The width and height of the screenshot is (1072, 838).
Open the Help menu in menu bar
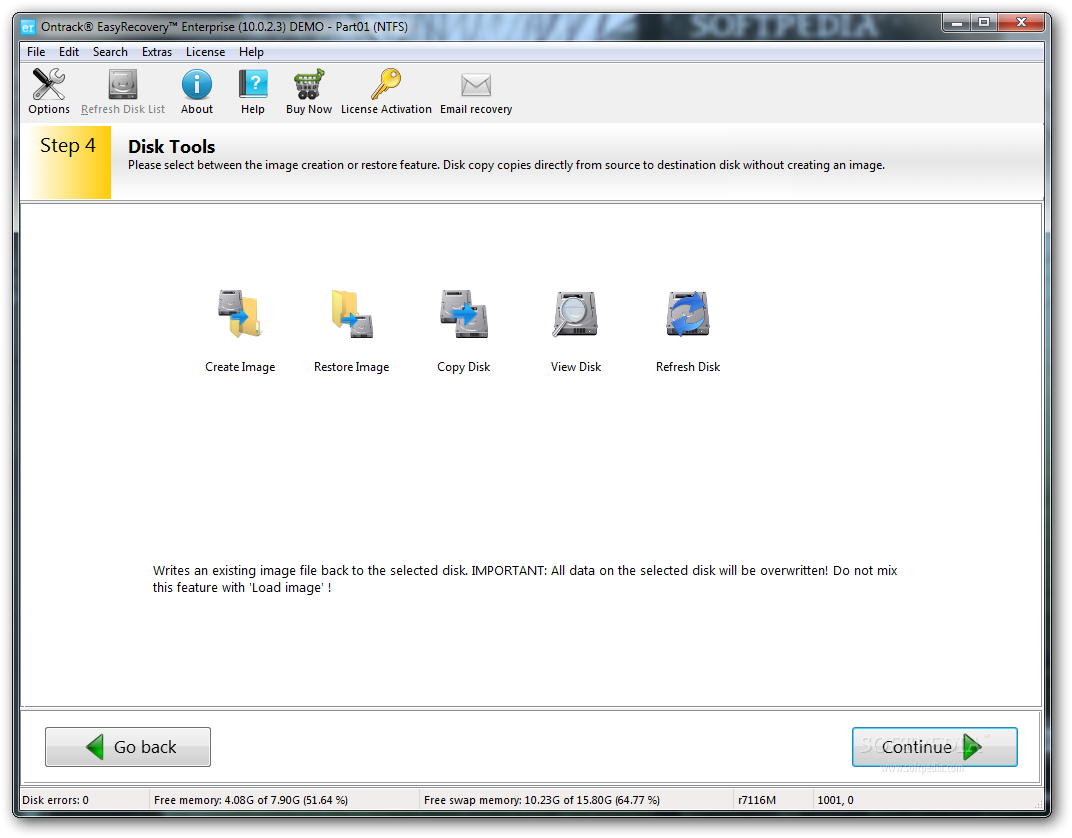click(x=251, y=52)
